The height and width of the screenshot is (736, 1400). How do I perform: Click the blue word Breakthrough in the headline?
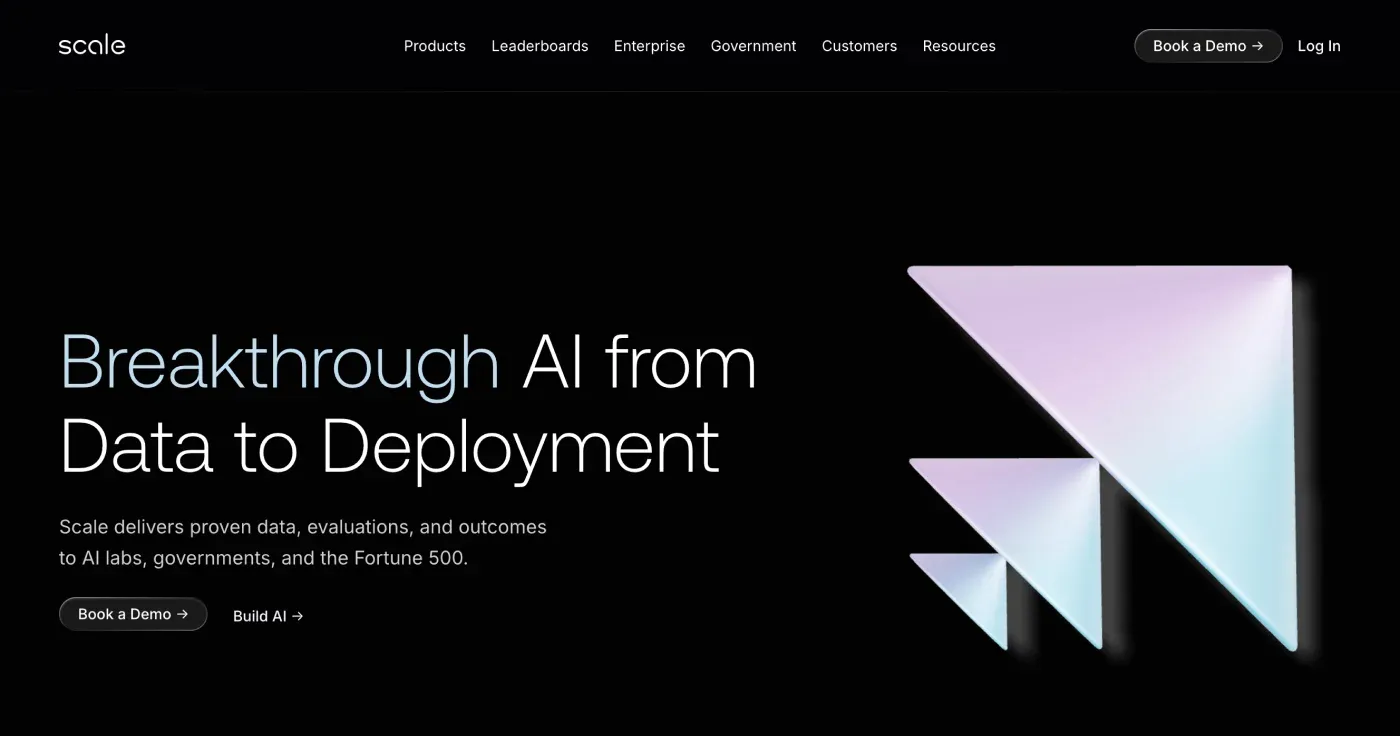(x=279, y=362)
